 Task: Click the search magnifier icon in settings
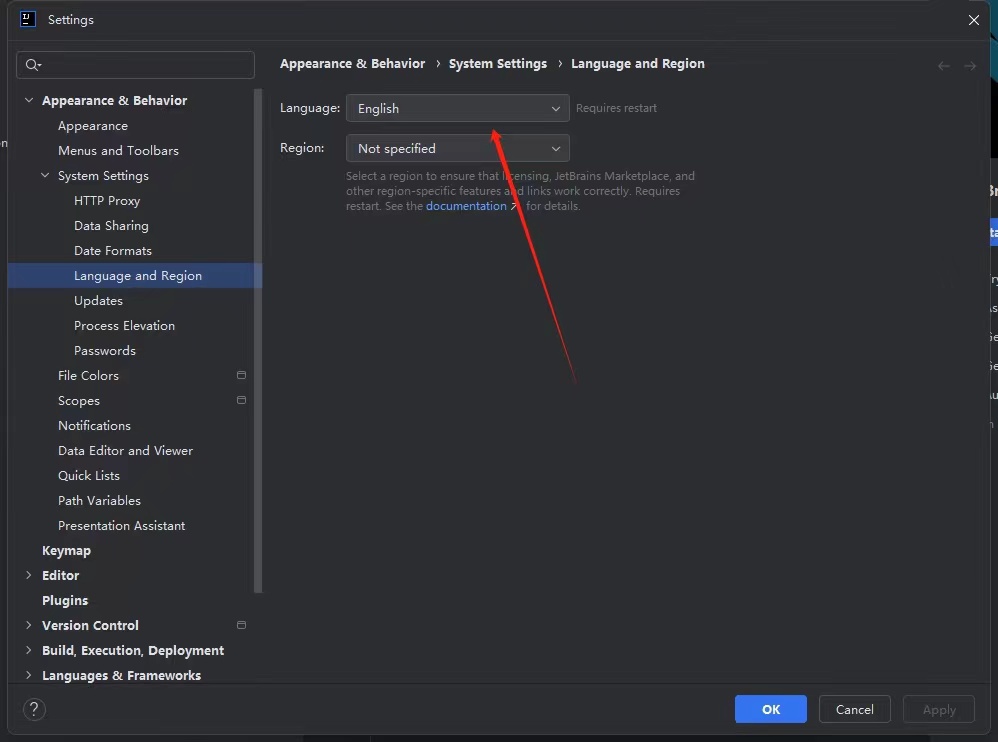coord(33,65)
